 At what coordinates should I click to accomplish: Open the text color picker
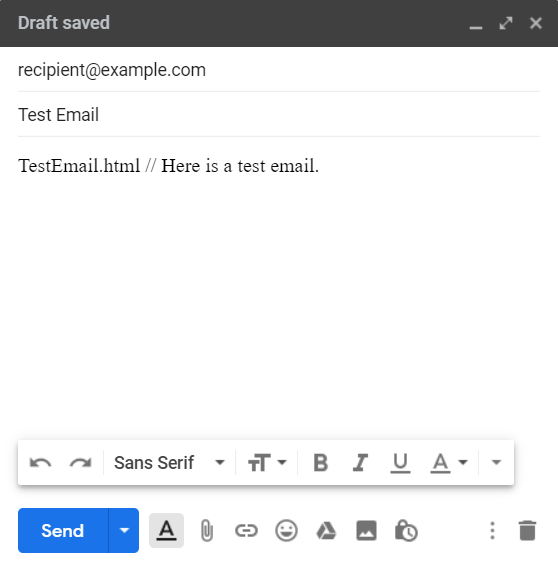click(x=449, y=462)
